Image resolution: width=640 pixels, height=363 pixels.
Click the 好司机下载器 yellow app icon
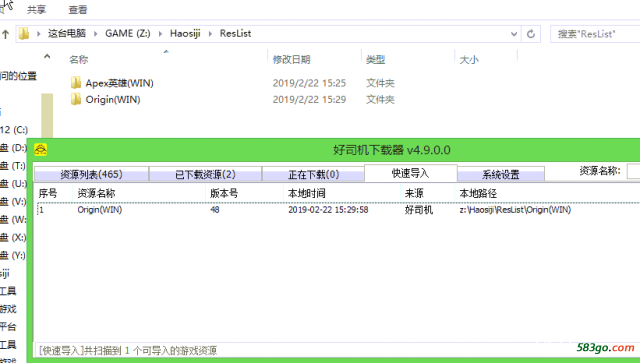point(40,149)
